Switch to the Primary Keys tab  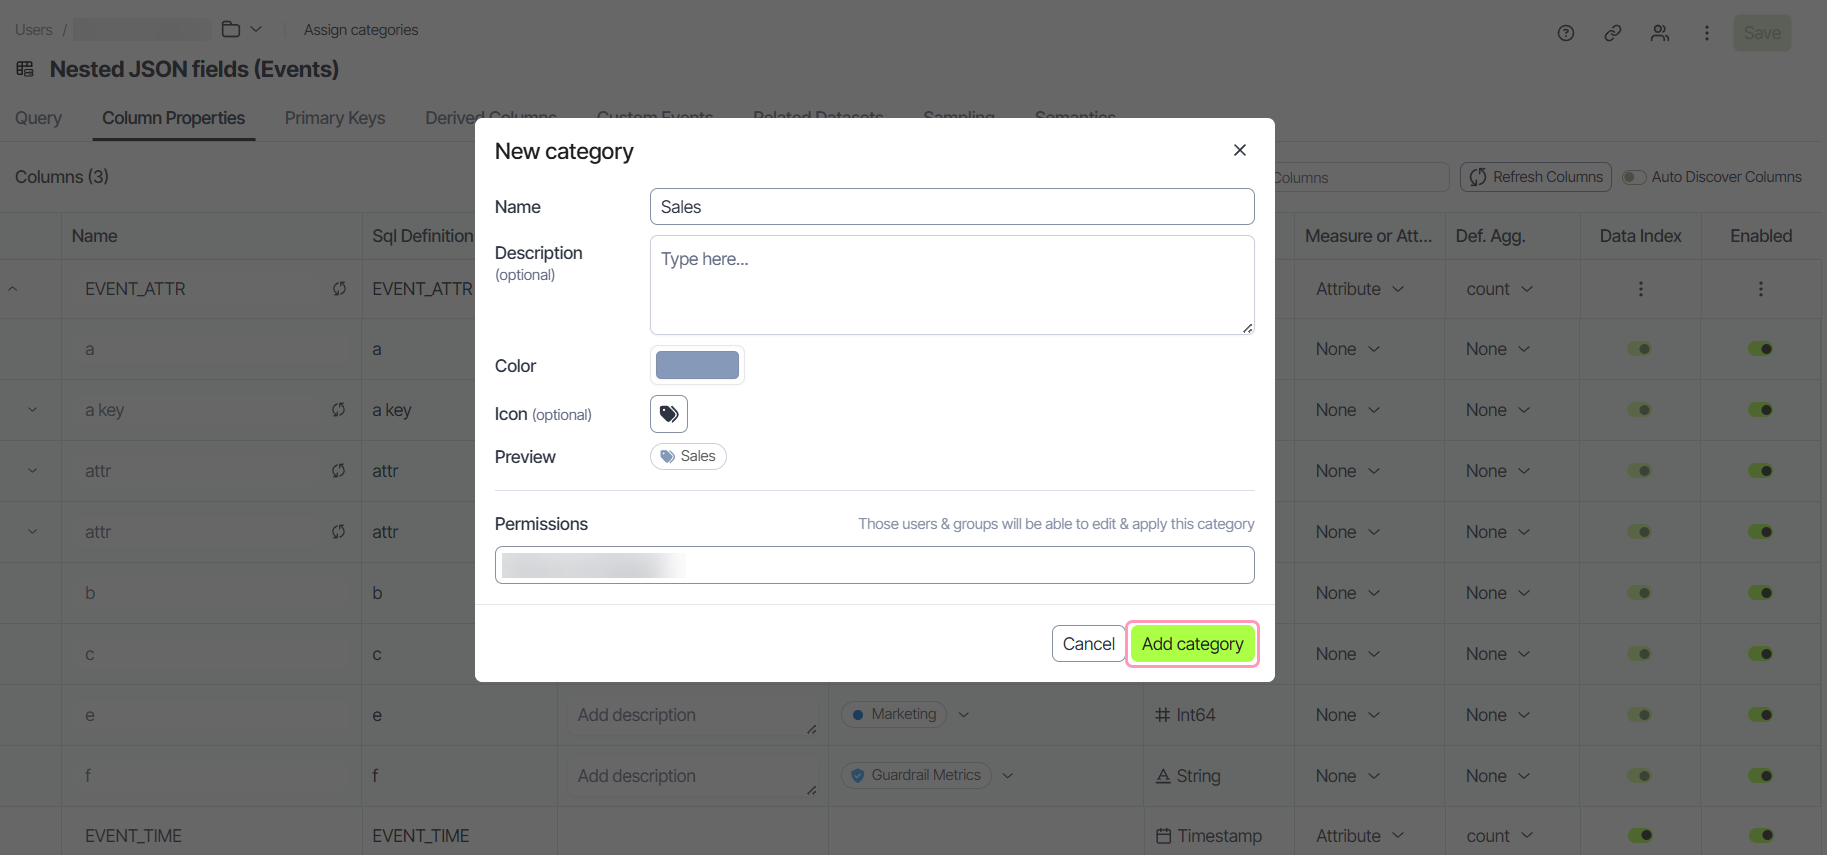pos(335,118)
